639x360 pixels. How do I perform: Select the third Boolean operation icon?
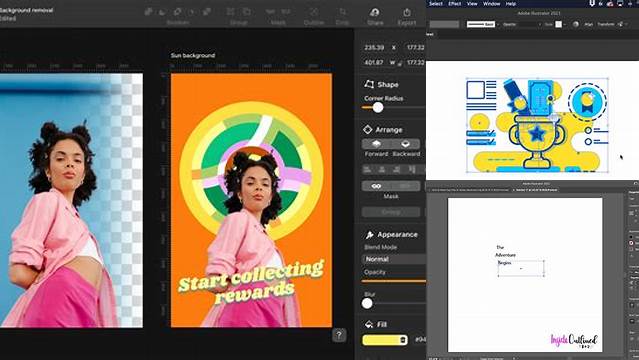(177, 12)
